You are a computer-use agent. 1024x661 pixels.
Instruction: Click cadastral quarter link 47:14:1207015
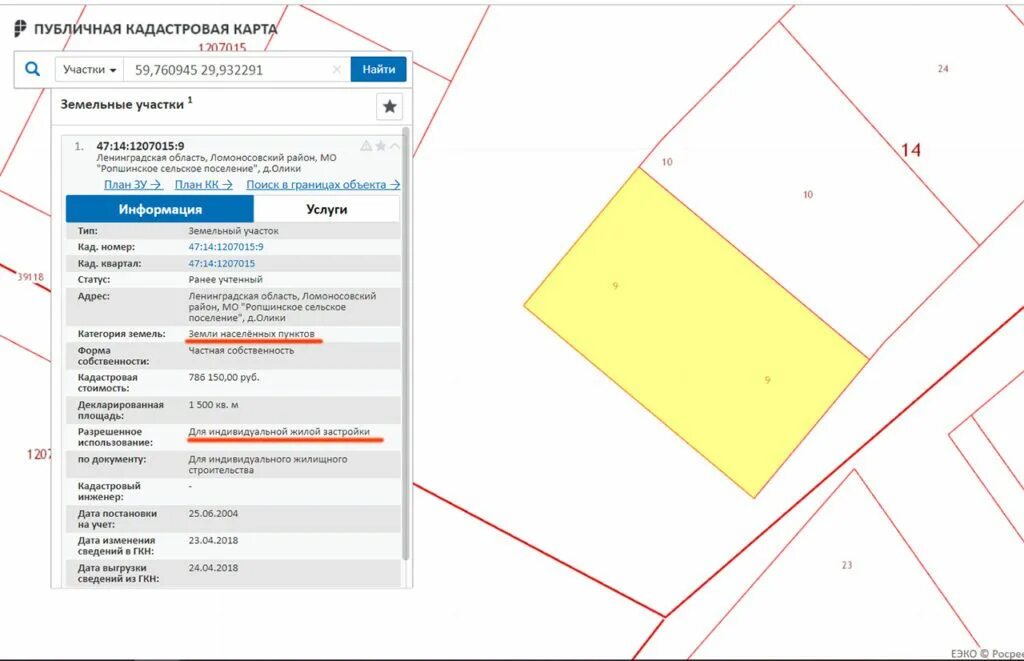coord(221,263)
